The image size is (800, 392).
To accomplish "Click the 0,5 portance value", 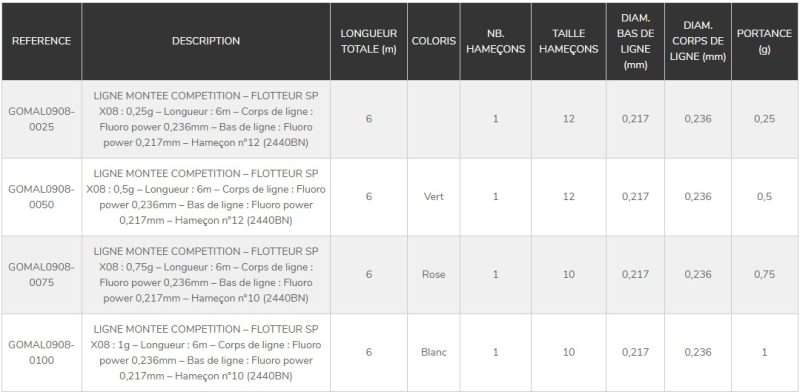I will click(764, 197).
